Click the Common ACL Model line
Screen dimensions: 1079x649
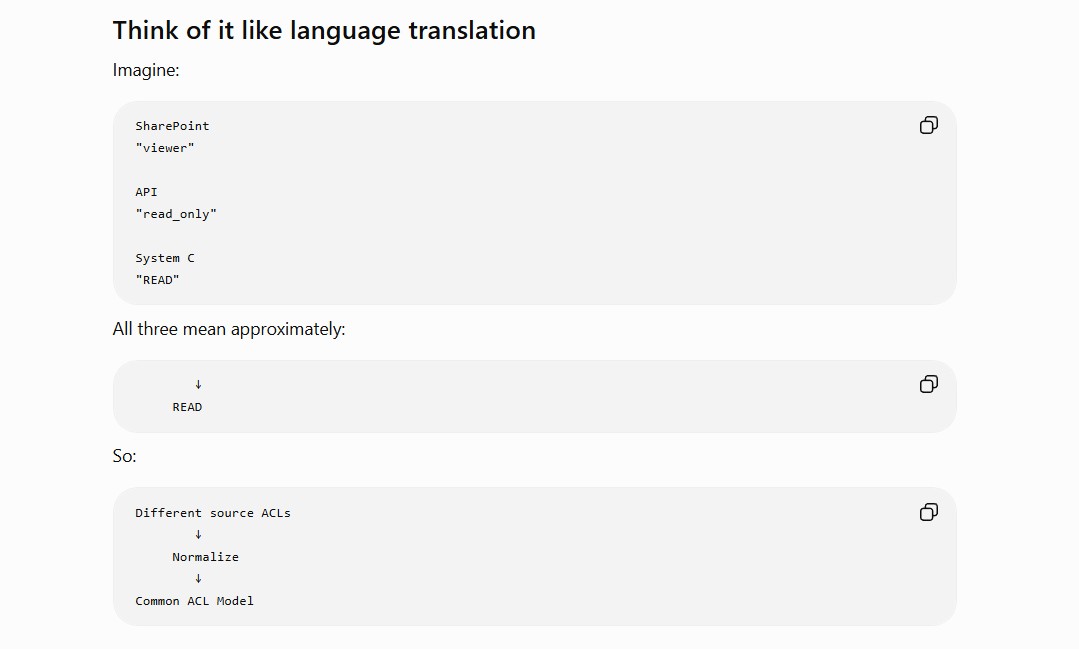195,602
